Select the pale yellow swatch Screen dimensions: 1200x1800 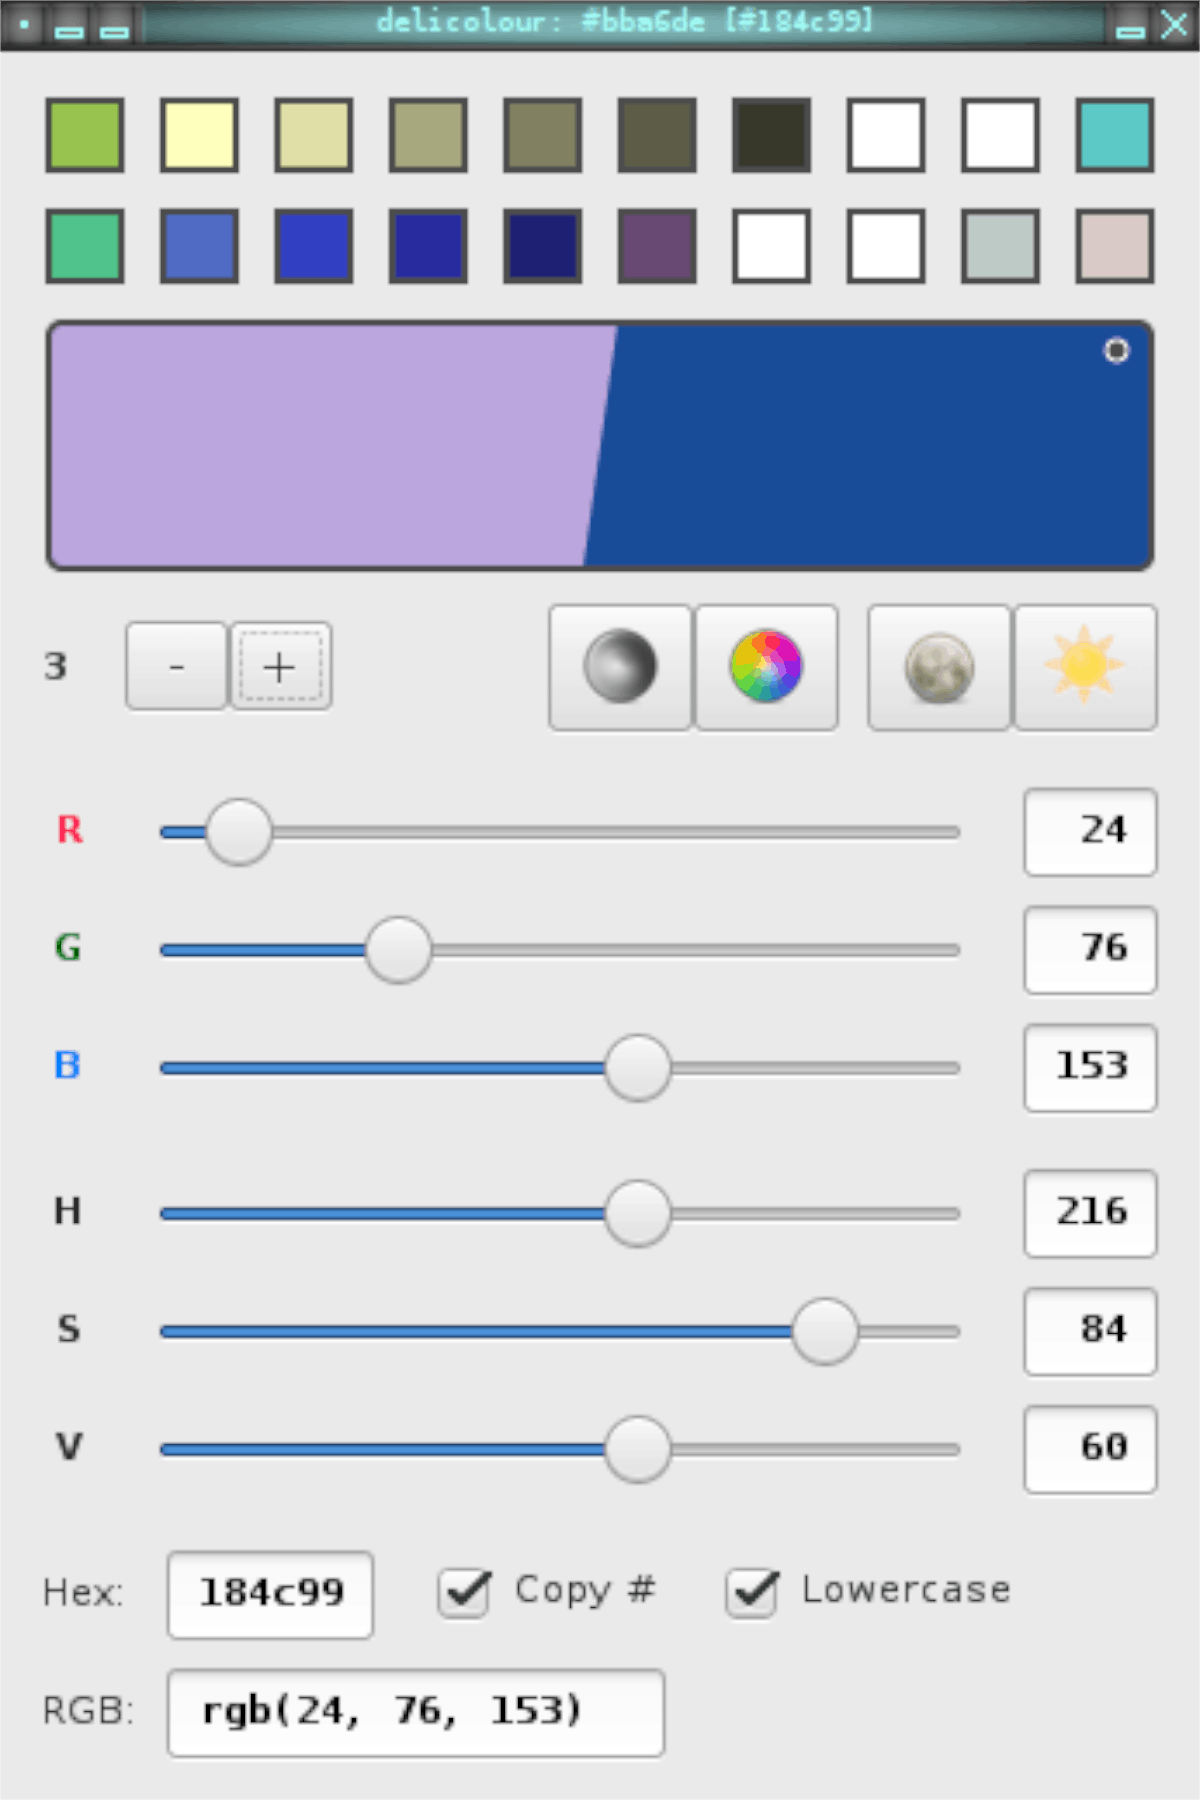199,135
